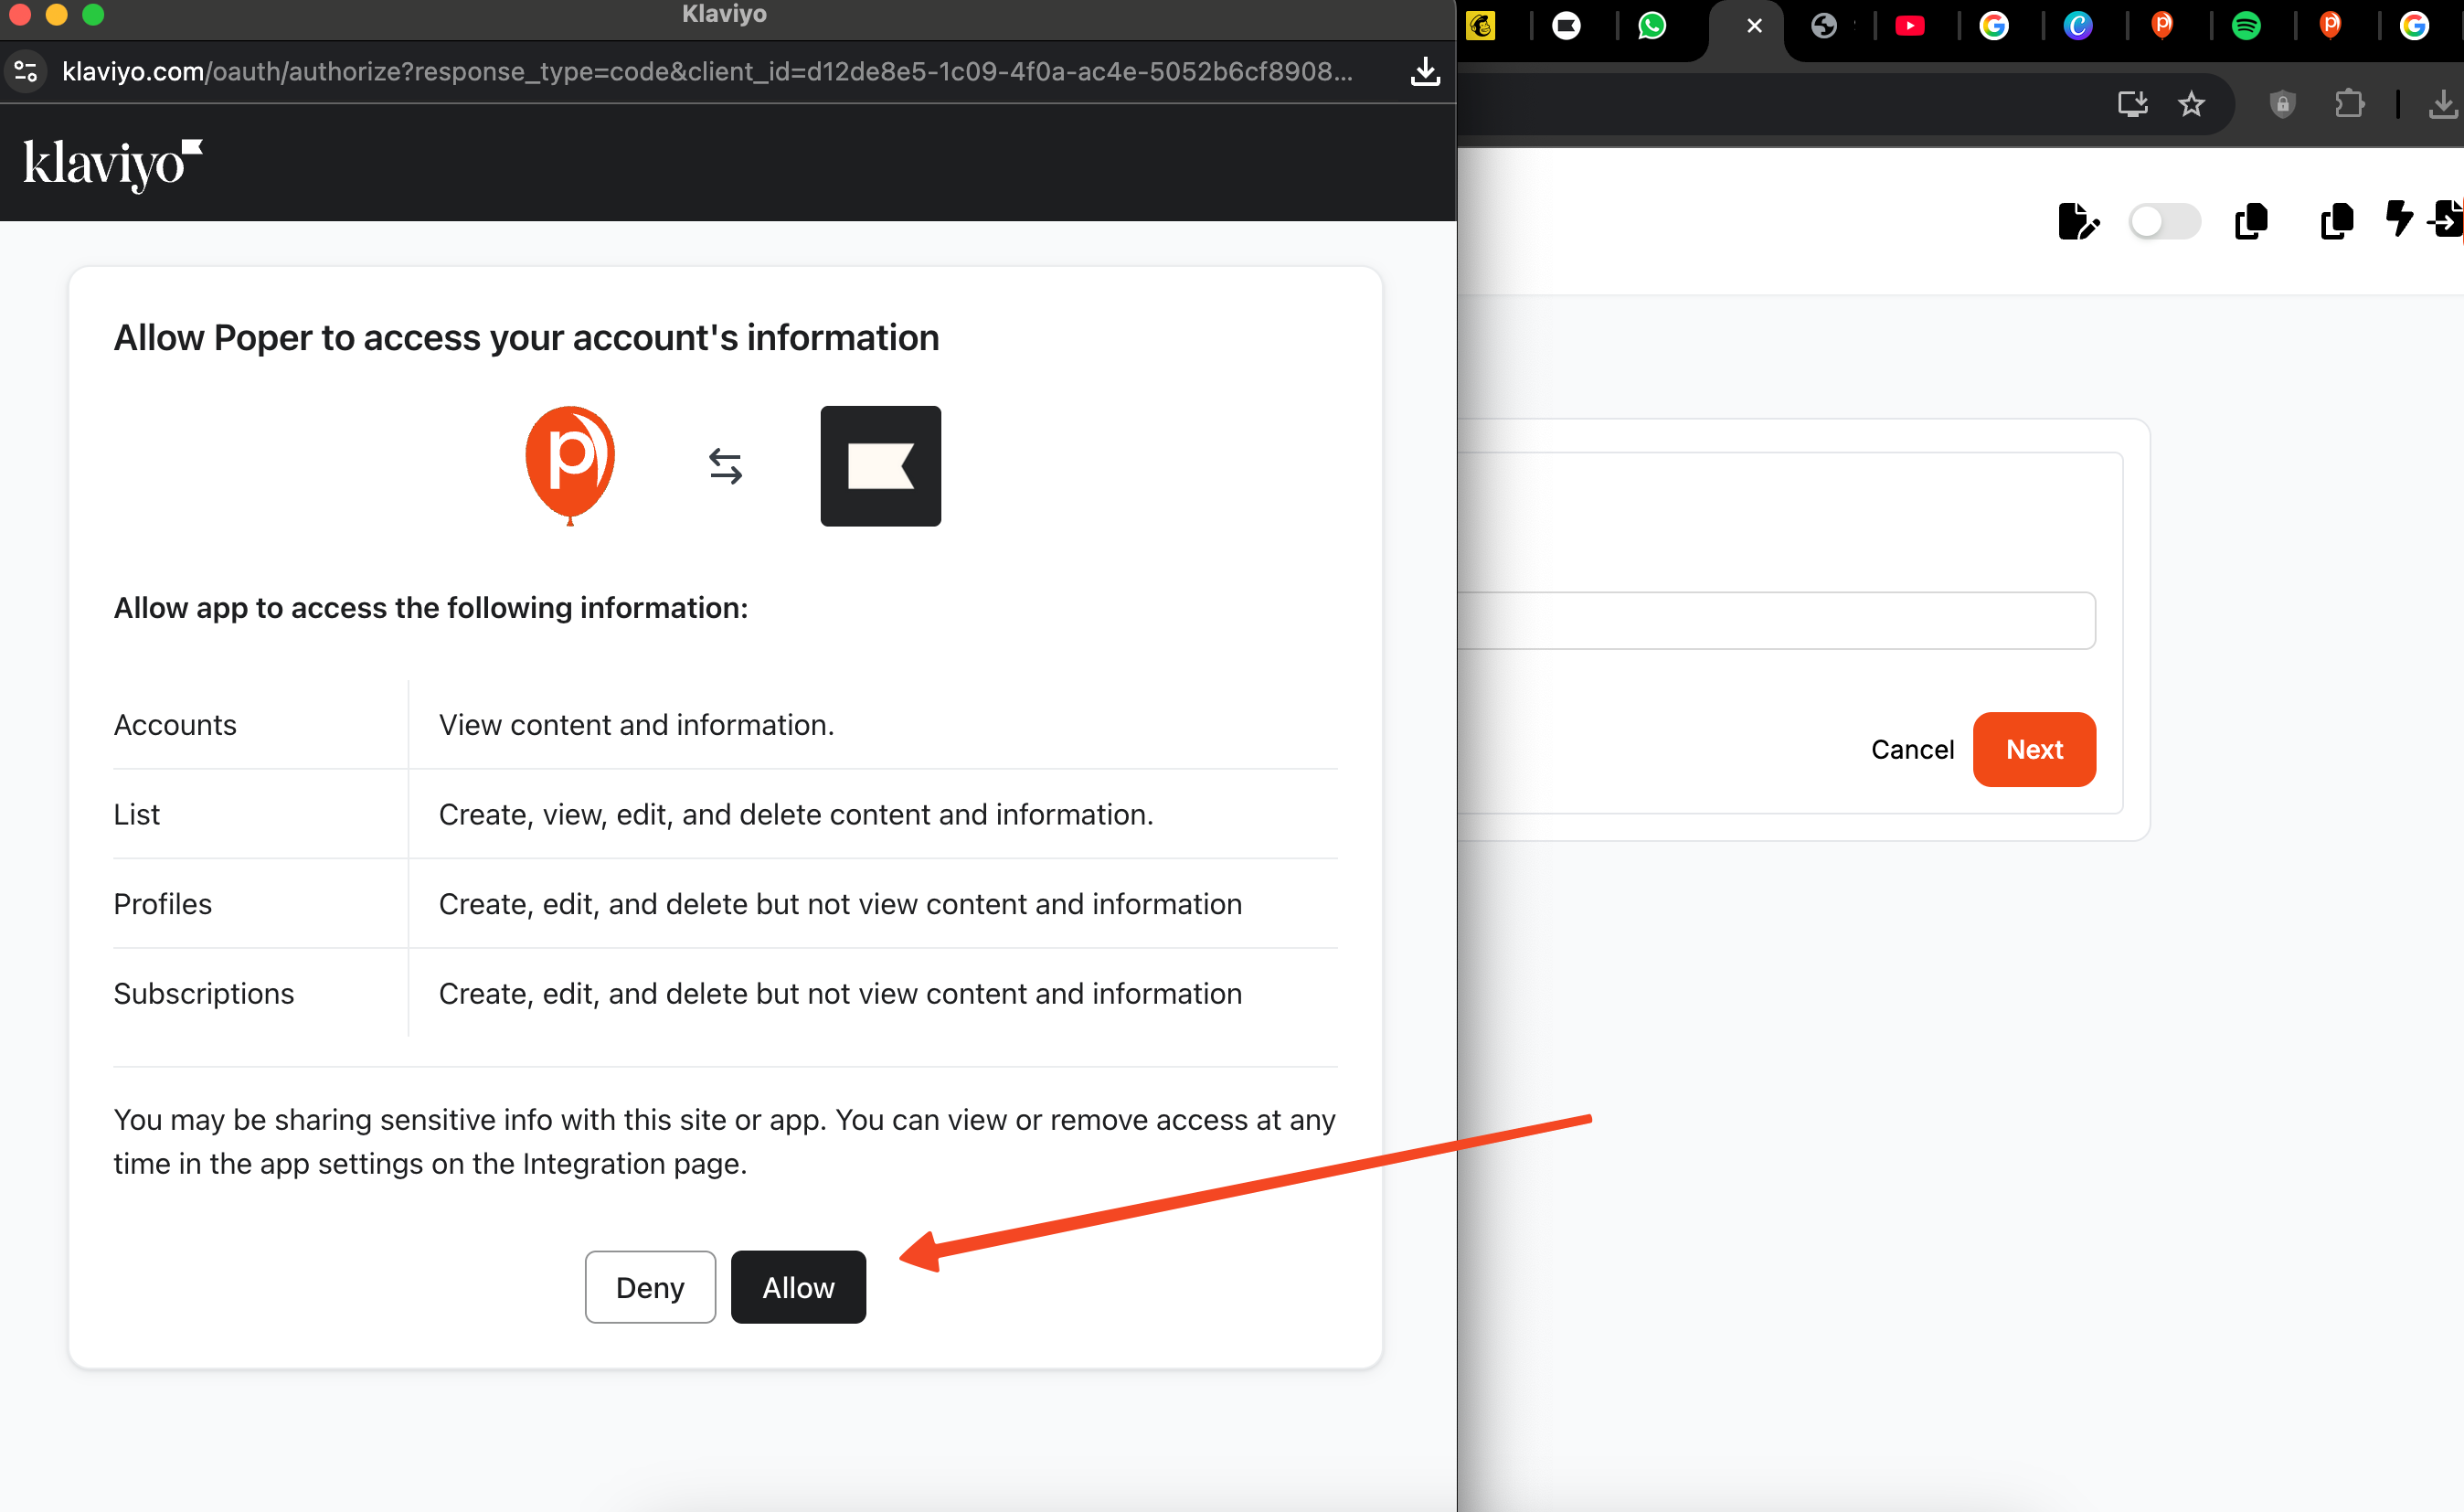The width and height of the screenshot is (2464, 1512).
Task: Click the Subscriptions row permission description
Action: pyautogui.click(x=840, y=993)
